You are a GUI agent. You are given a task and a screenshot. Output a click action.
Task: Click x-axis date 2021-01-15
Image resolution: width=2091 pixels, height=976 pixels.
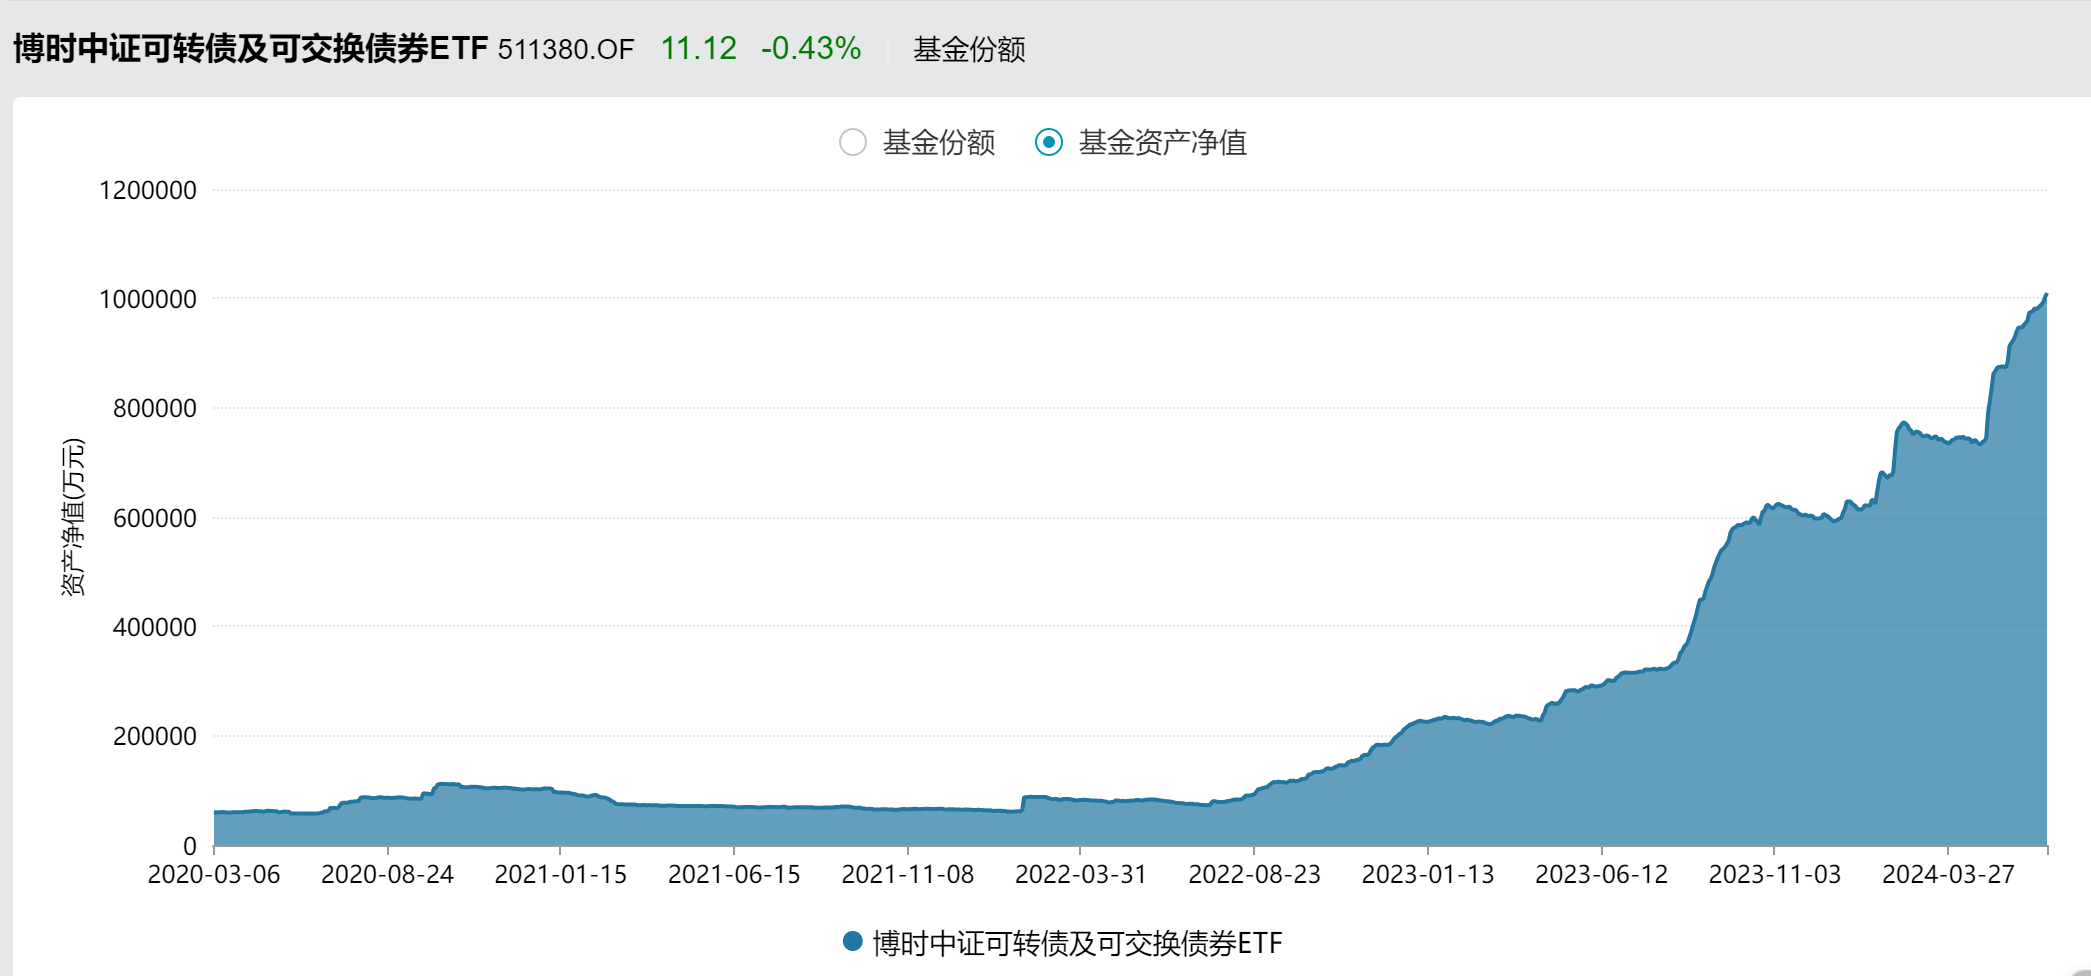(560, 874)
